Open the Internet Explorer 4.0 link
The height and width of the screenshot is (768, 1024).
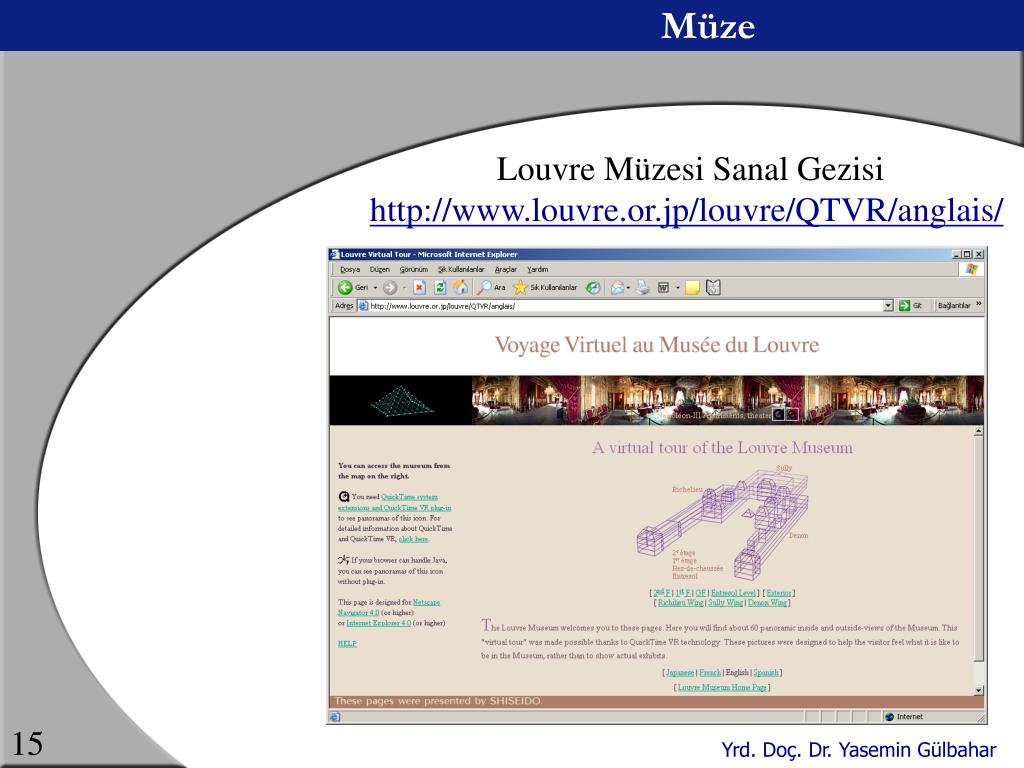pyautogui.click(x=378, y=623)
